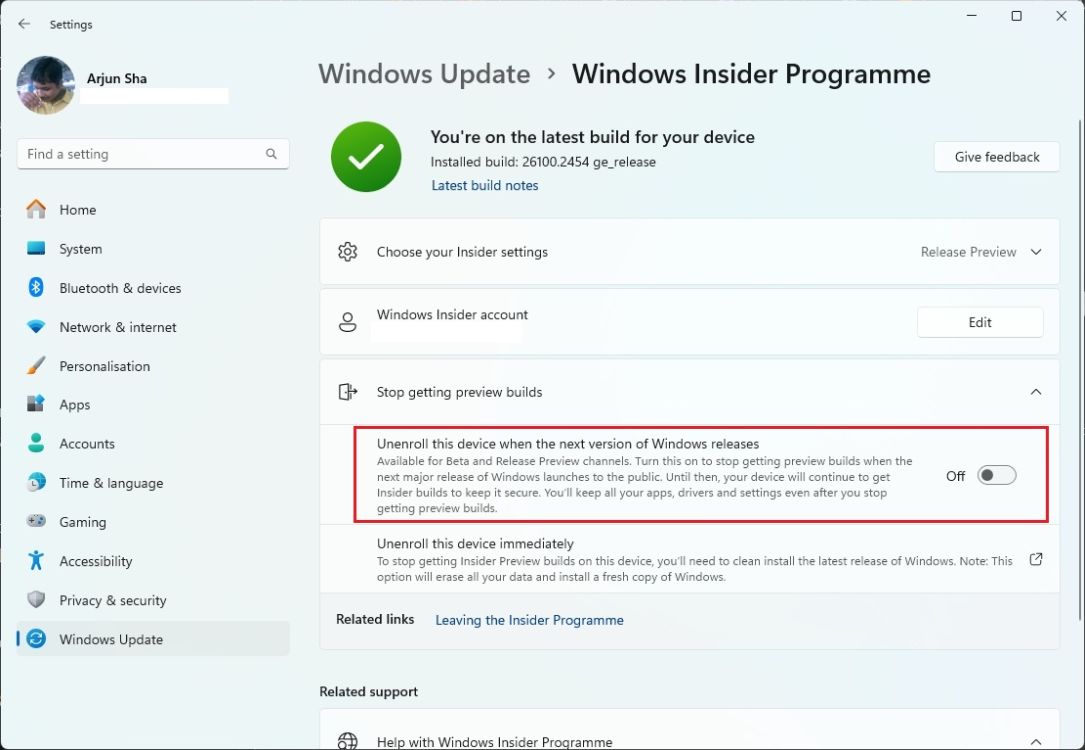Enable unenroll when next Windows version releases
This screenshot has width=1085, height=750.
click(996, 475)
